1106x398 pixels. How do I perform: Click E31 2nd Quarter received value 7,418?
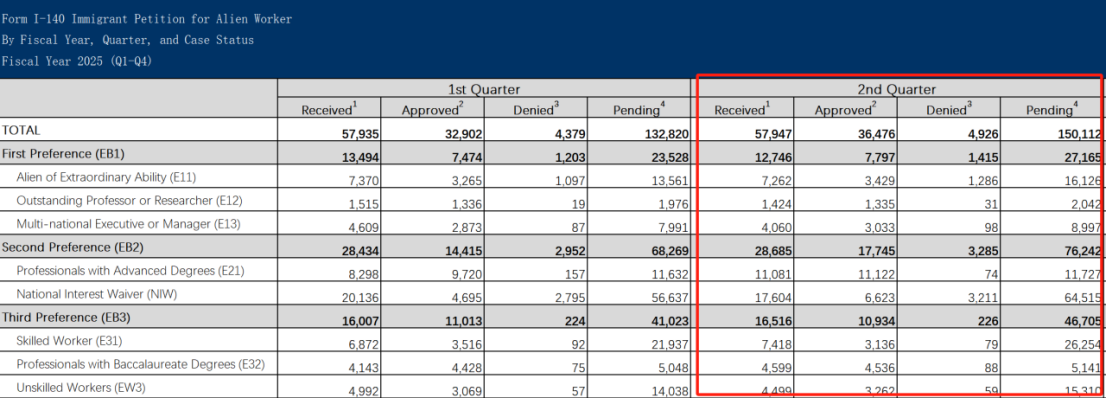coord(777,344)
